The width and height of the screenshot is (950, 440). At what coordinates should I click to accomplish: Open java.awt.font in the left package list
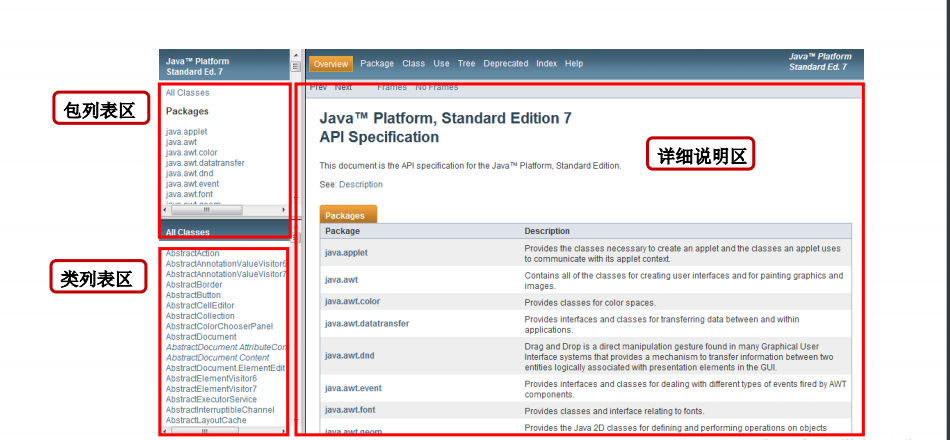[189, 194]
